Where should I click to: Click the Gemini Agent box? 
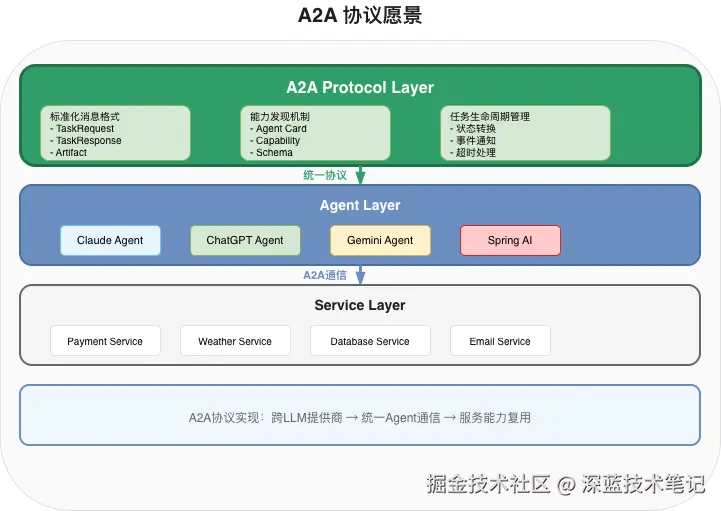point(380,240)
